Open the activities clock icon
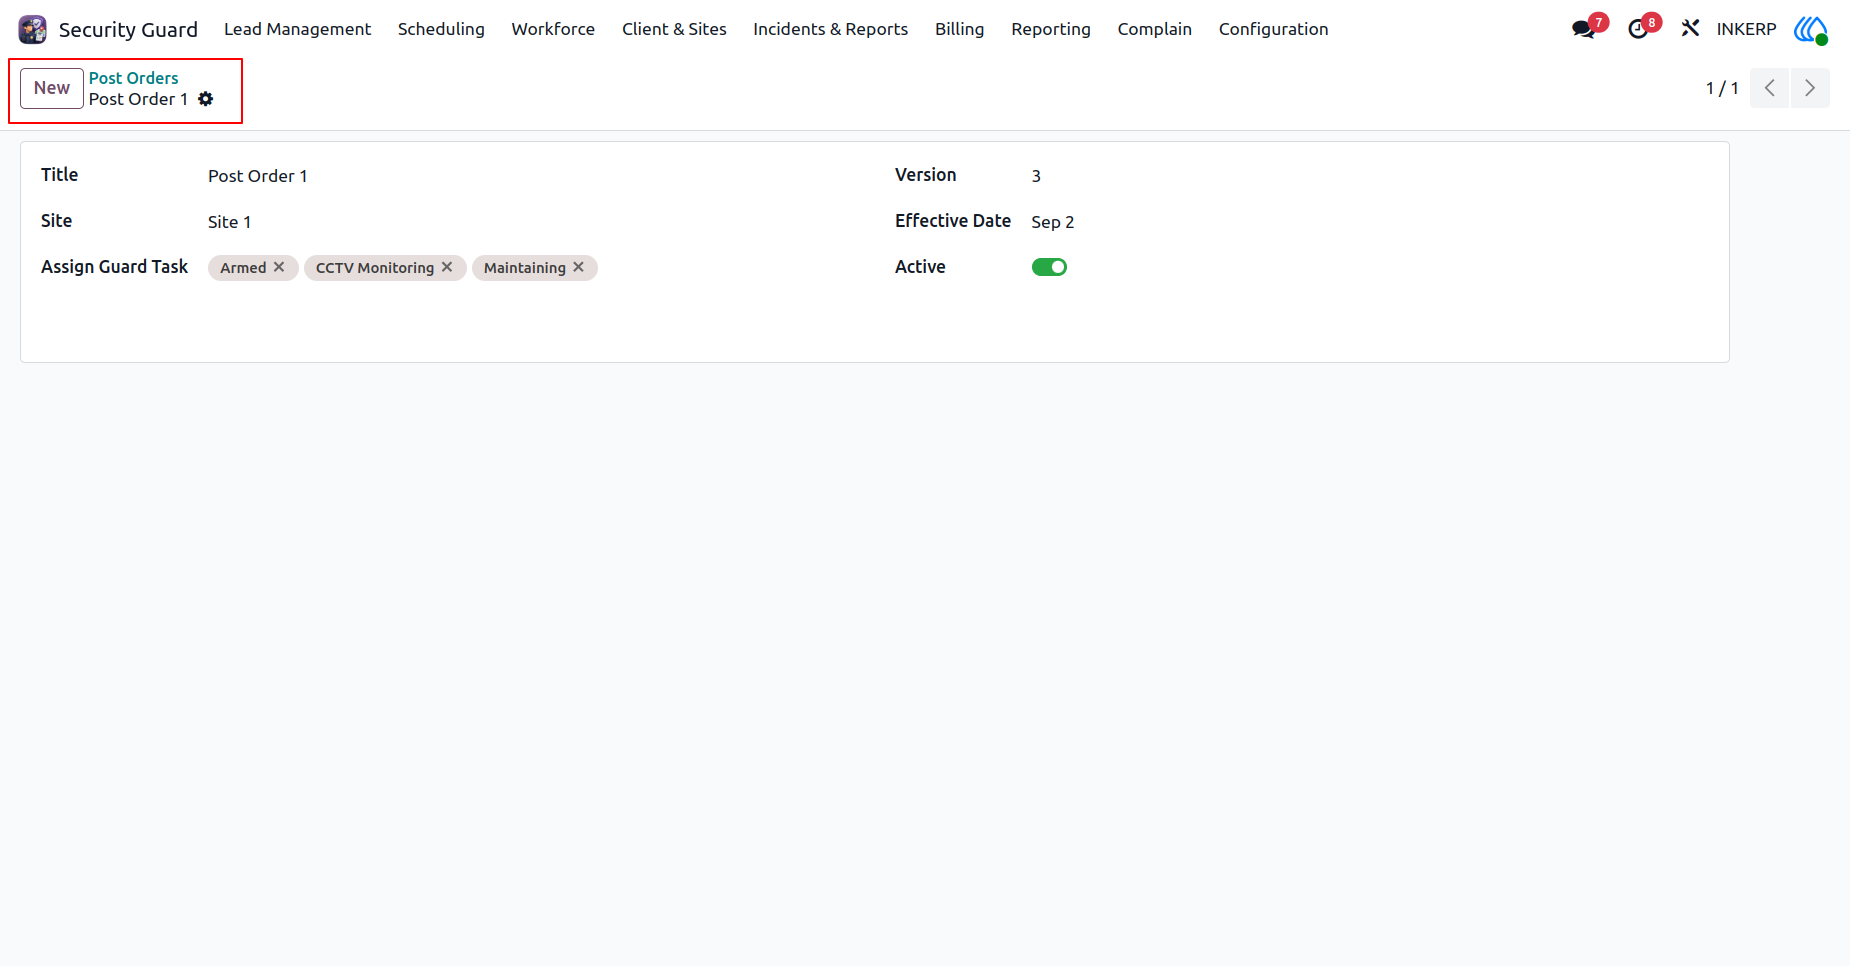The image size is (1850, 966). coord(1637,29)
